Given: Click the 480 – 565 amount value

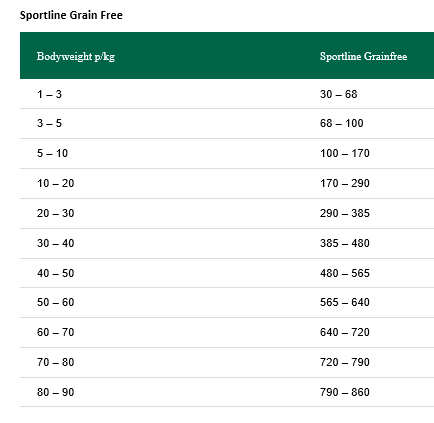Looking at the screenshot, I should click(345, 273).
